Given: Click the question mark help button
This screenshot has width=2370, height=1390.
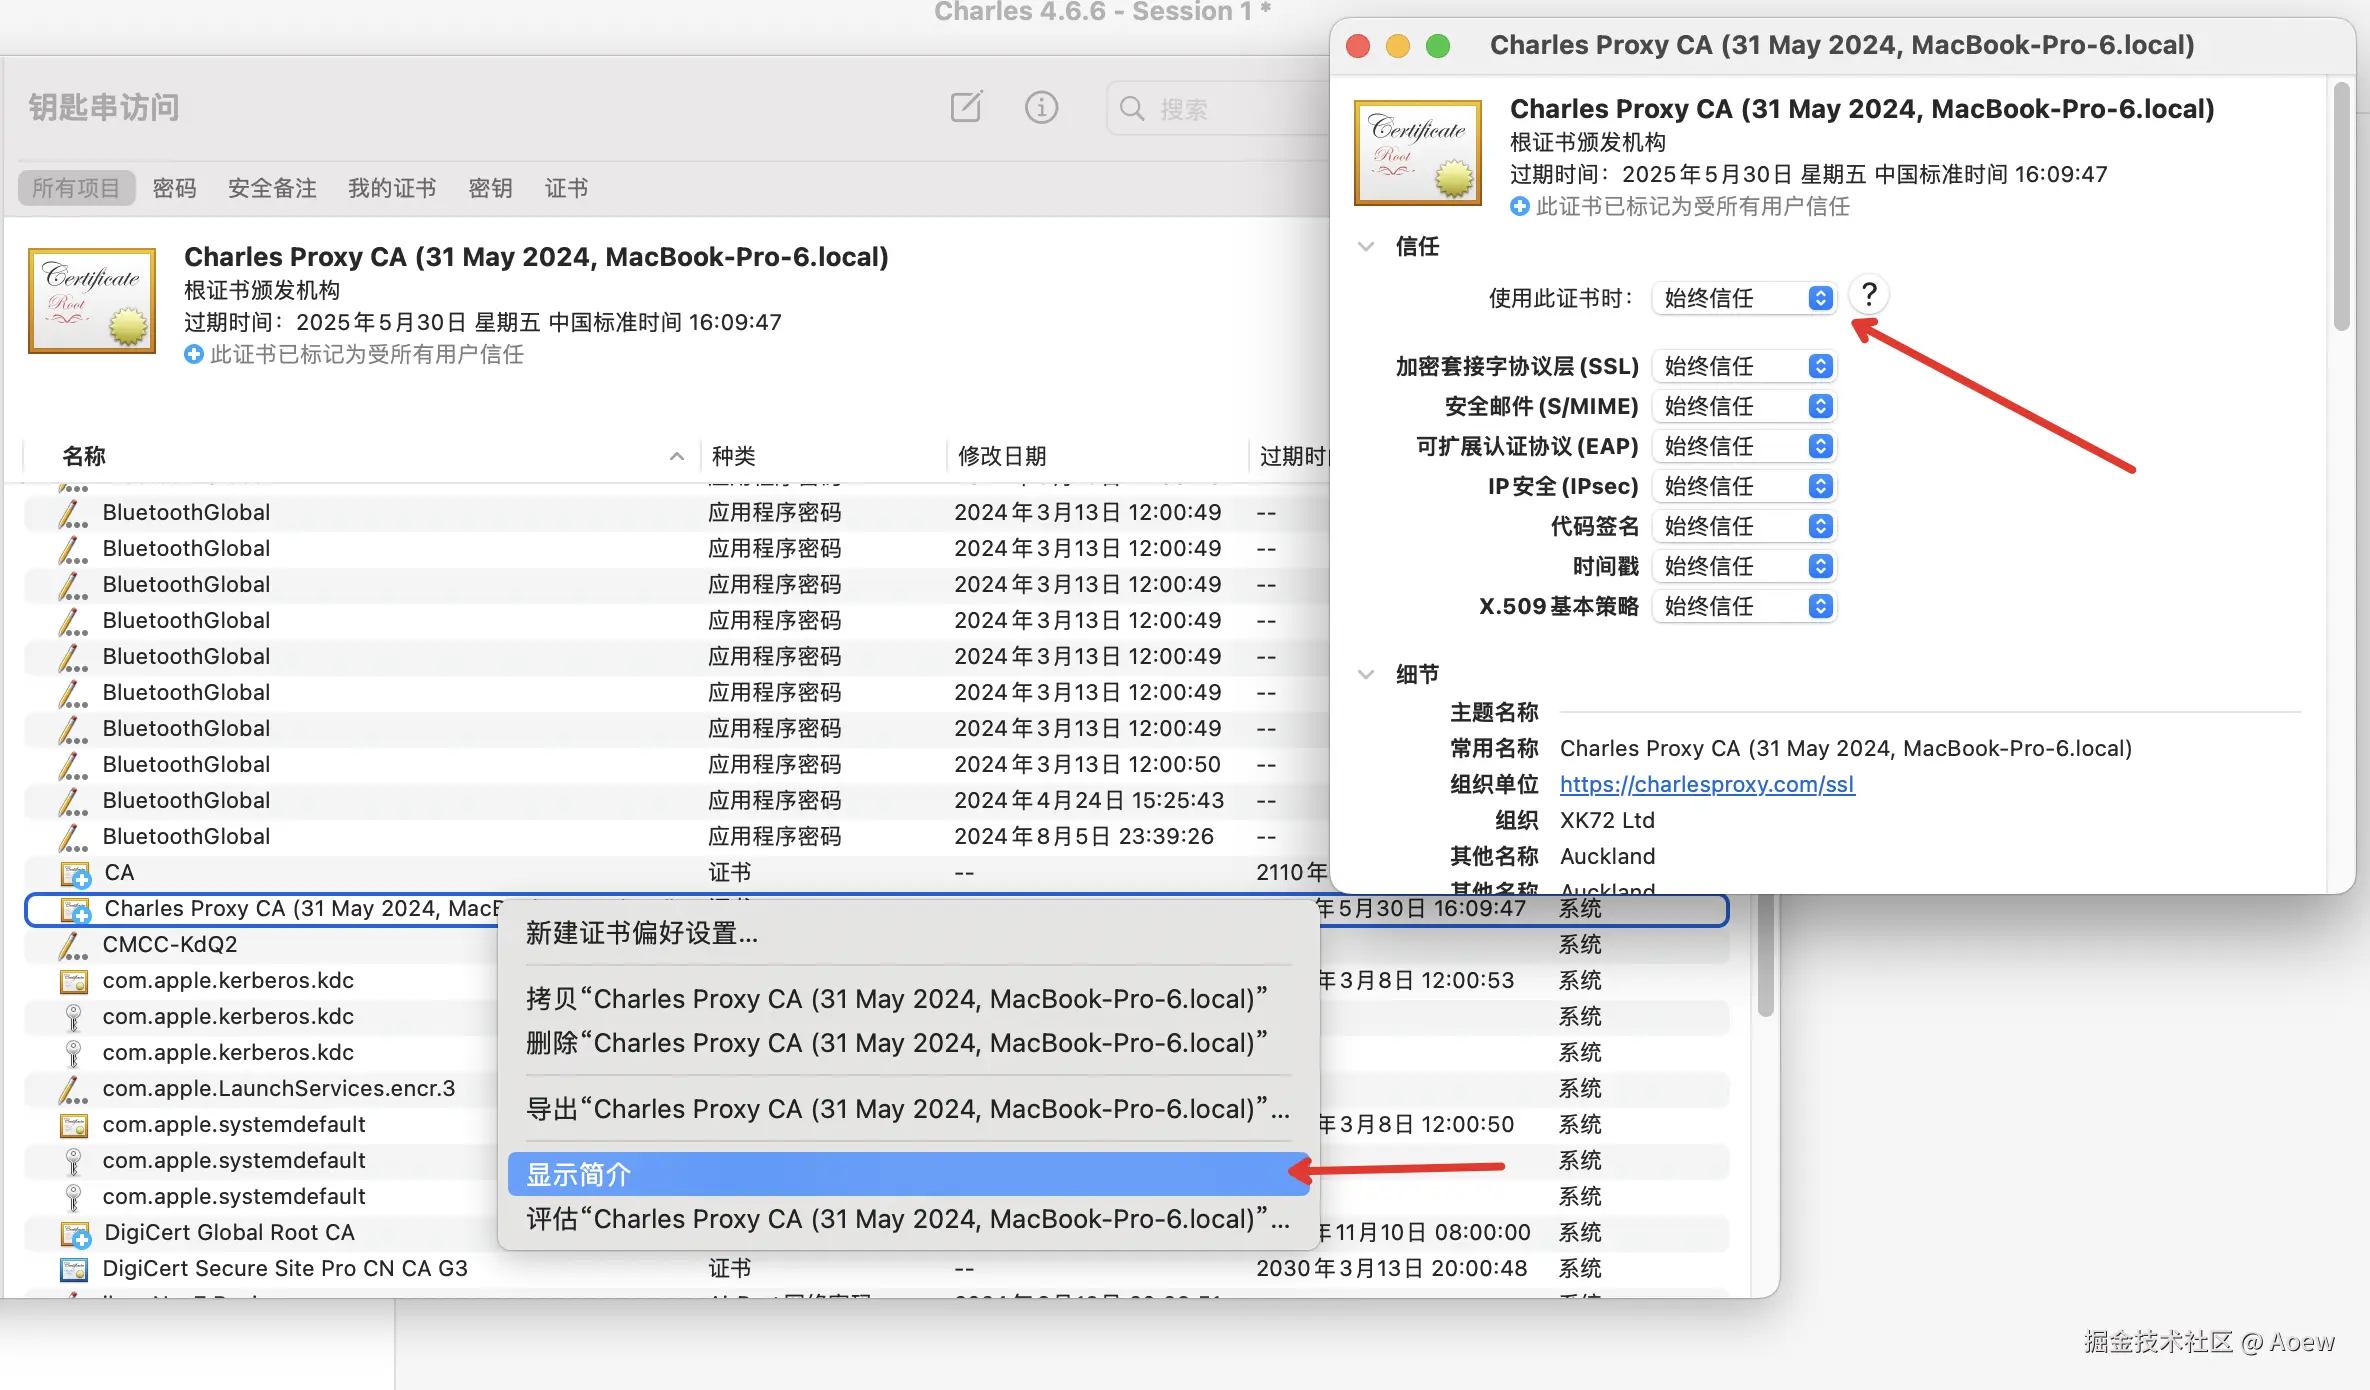Looking at the screenshot, I should coord(1868,295).
